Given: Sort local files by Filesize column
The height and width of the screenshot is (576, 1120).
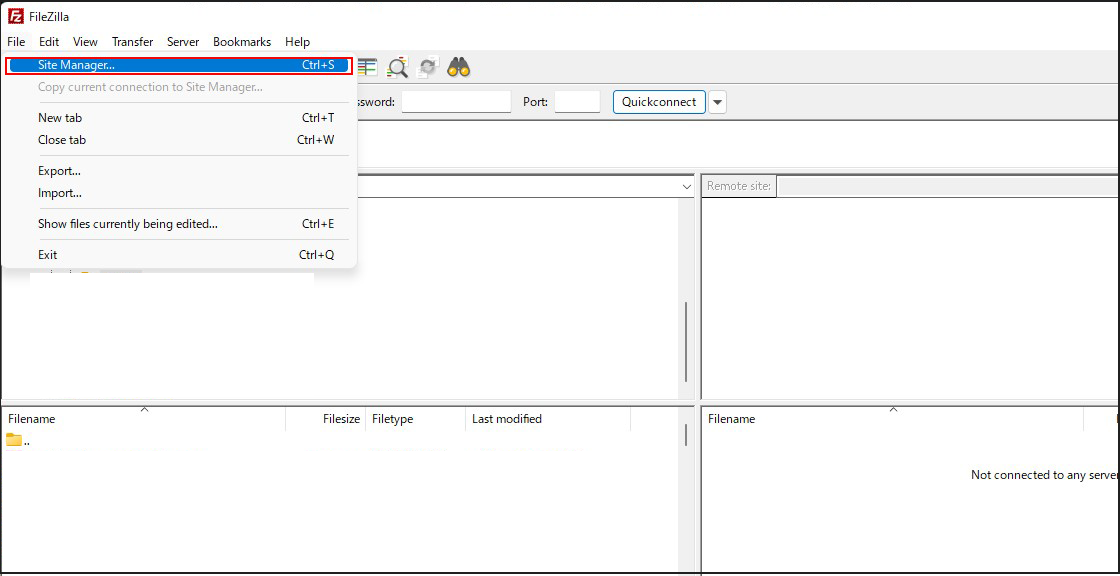Looking at the screenshot, I should coord(326,419).
